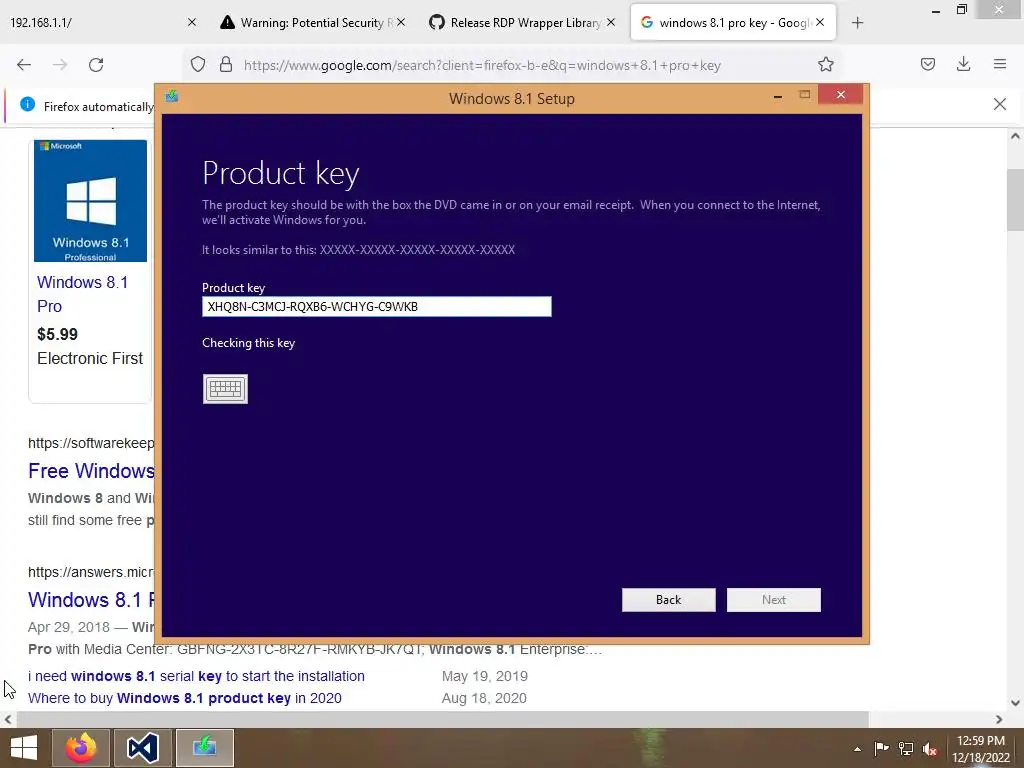Open the Windows 8.1 Pro shopping link

click(82, 294)
